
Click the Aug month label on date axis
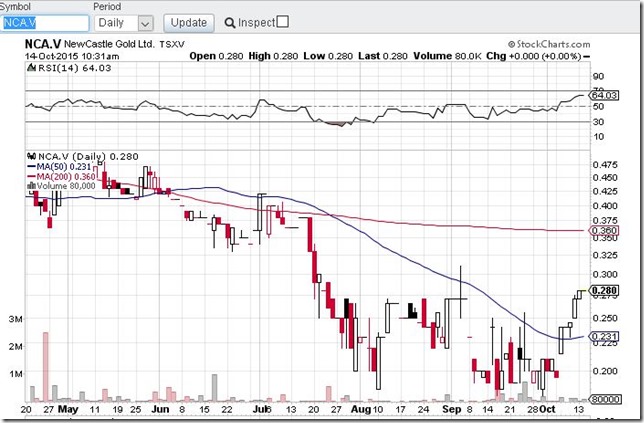click(x=361, y=409)
